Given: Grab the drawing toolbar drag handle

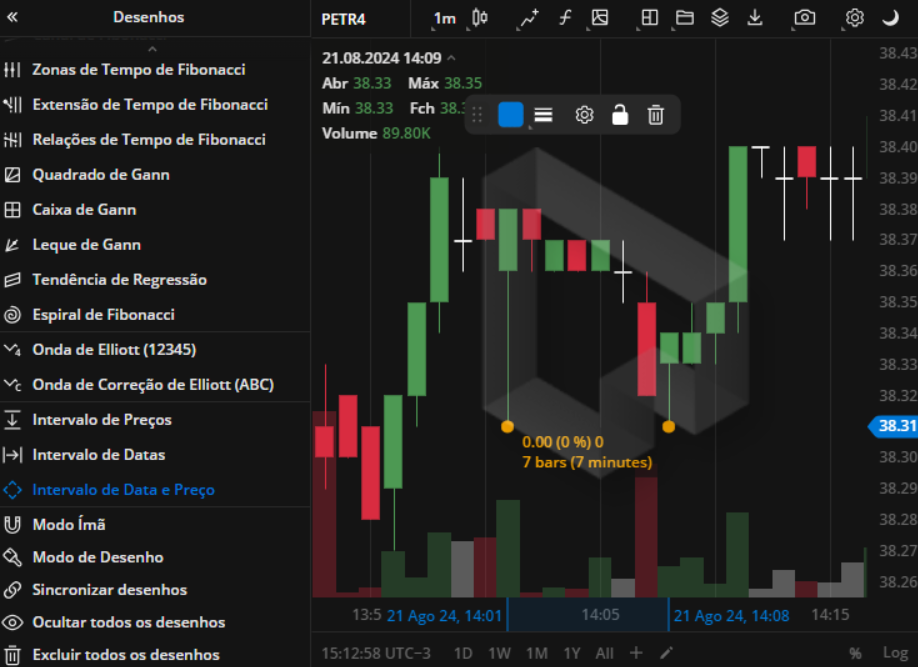Looking at the screenshot, I should pos(477,115).
